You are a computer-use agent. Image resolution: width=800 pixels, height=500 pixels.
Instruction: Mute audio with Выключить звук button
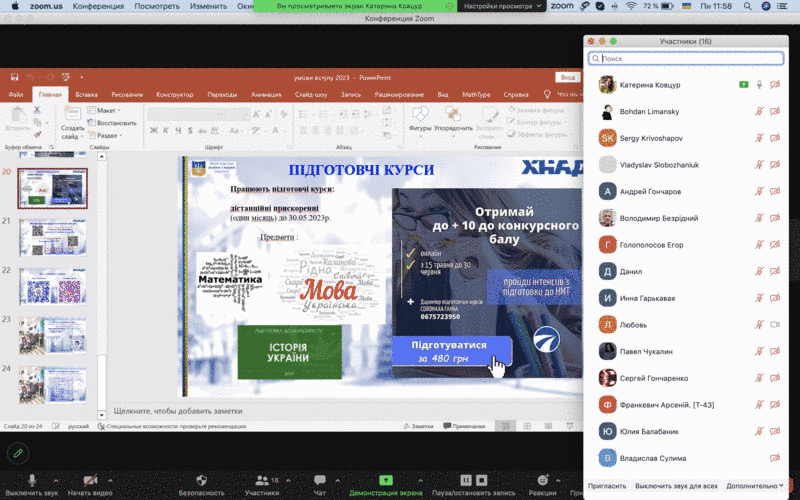32,485
